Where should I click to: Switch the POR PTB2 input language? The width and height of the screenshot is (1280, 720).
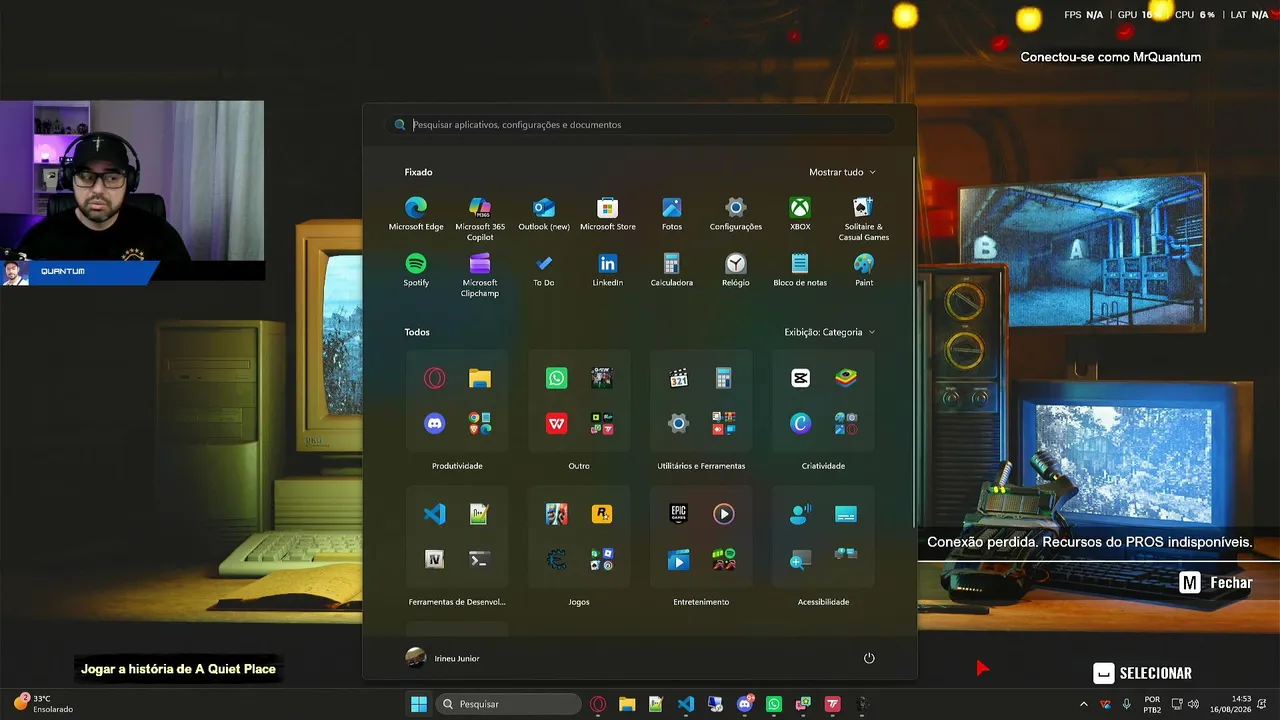click(x=1152, y=704)
